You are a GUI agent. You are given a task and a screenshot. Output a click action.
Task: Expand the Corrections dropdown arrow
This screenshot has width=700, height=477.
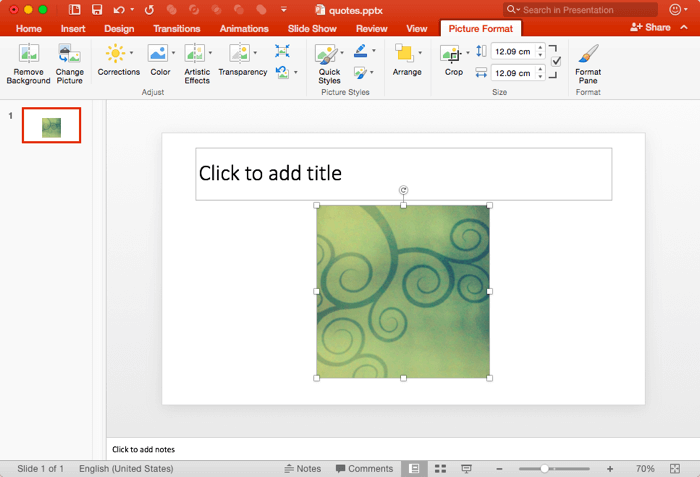(x=131, y=53)
